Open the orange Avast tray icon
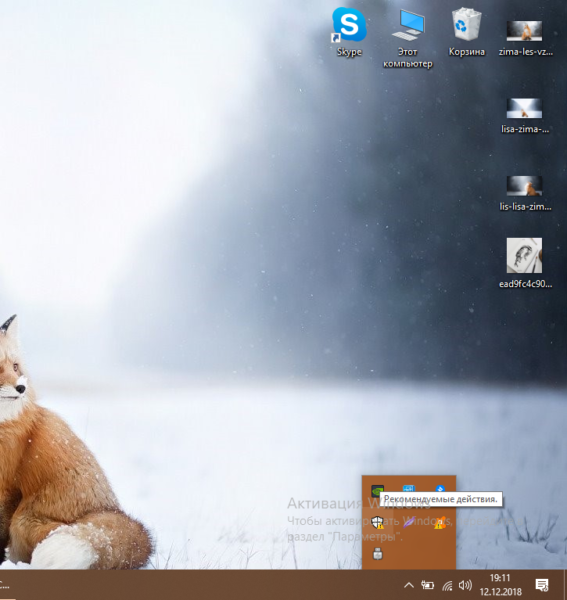 [440, 522]
